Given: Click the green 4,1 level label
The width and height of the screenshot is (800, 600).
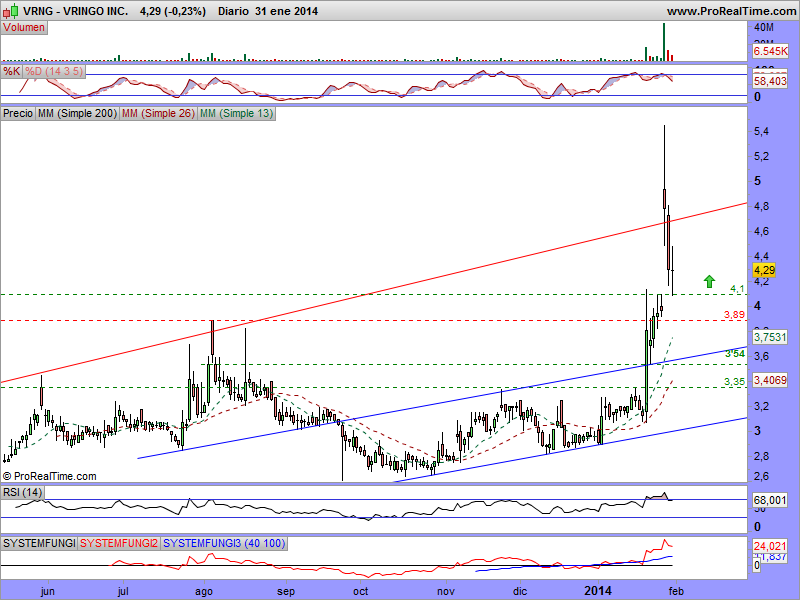Looking at the screenshot, I should point(737,289).
